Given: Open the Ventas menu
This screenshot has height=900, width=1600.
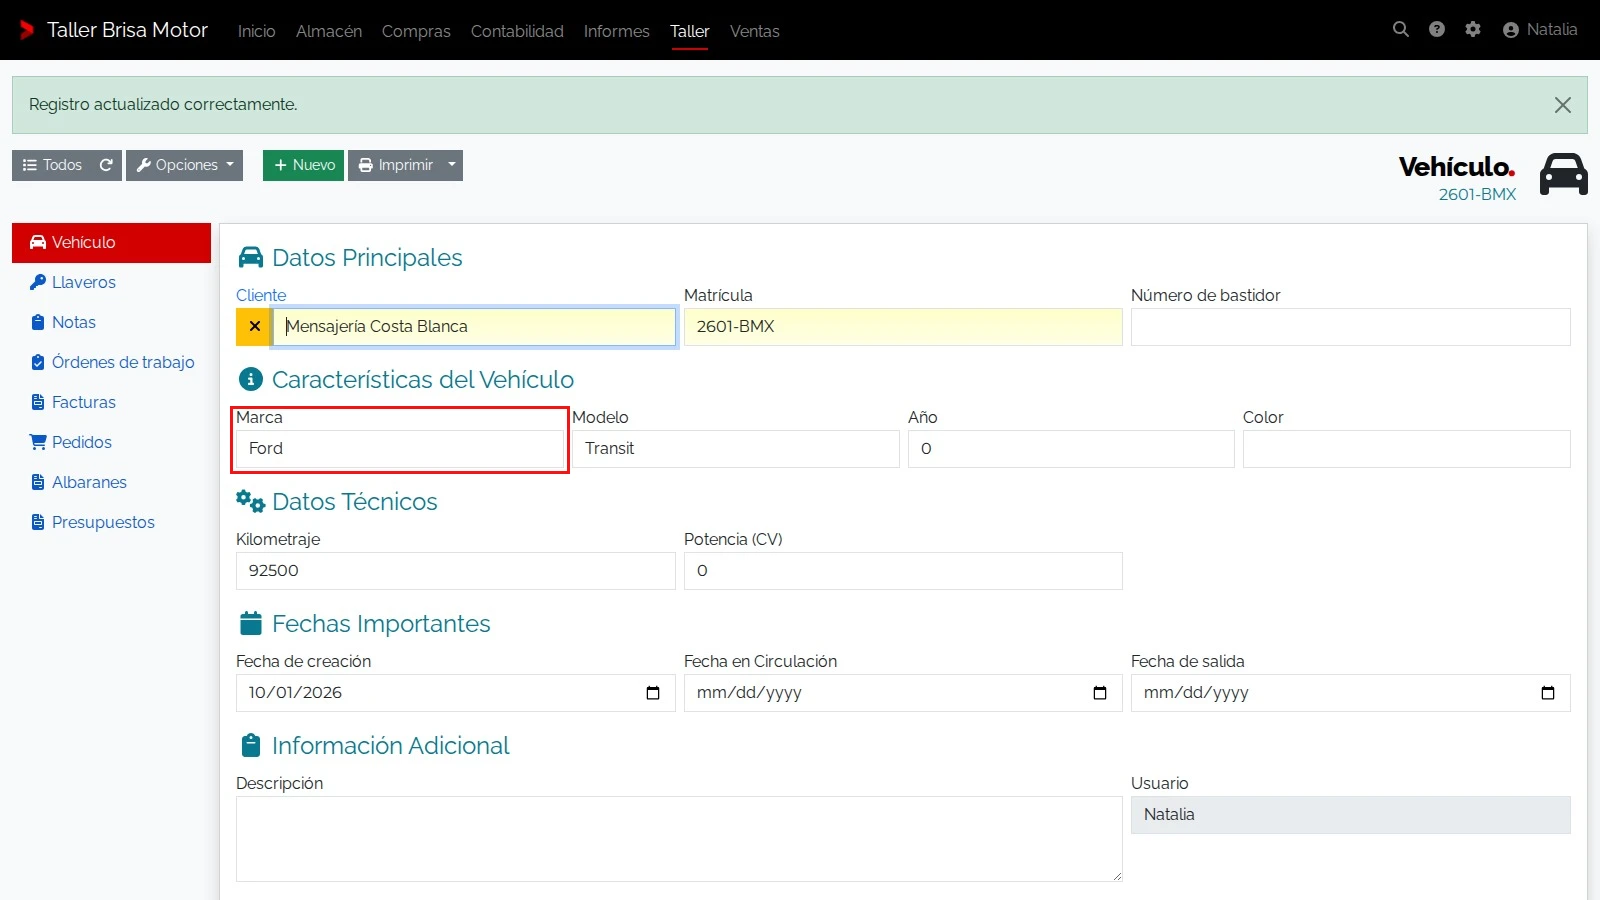Looking at the screenshot, I should 755,31.
